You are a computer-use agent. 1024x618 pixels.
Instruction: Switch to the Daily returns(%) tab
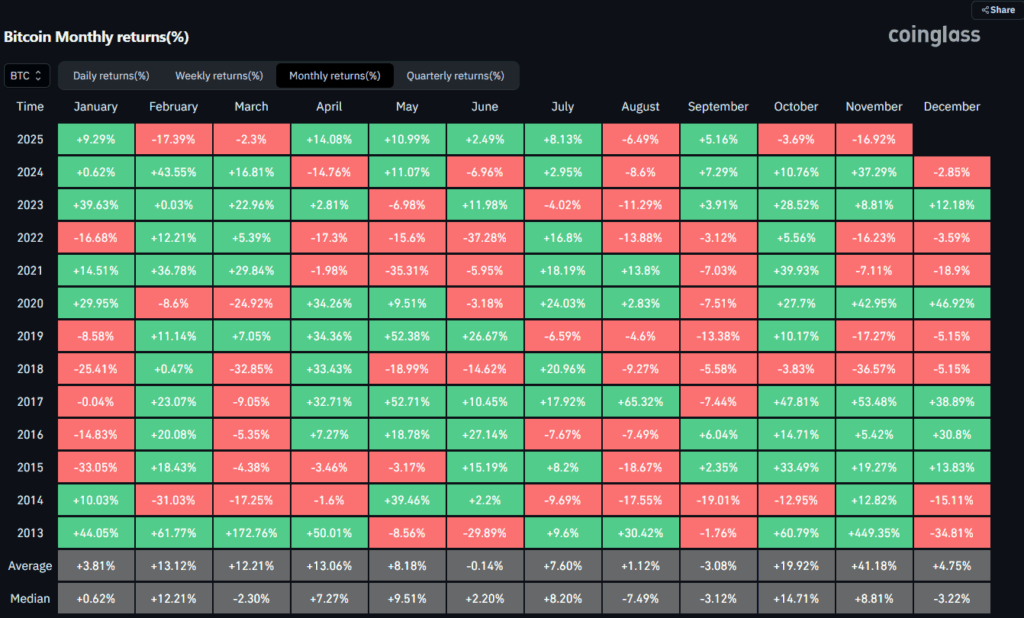point(111,76)
